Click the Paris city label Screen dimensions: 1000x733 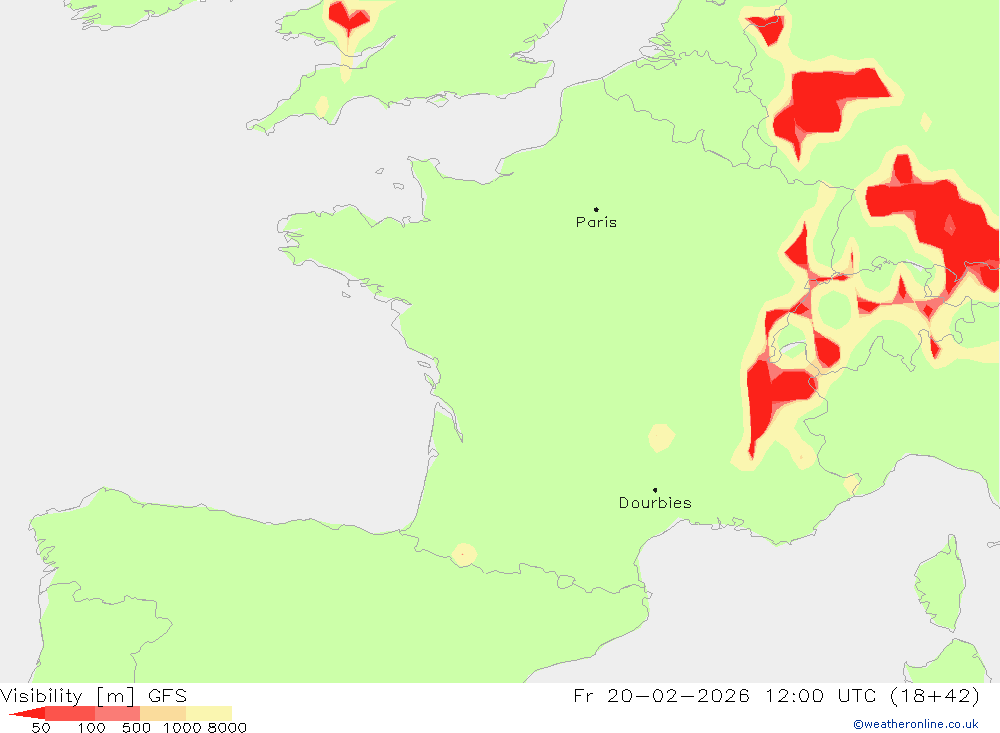(596, 222)
